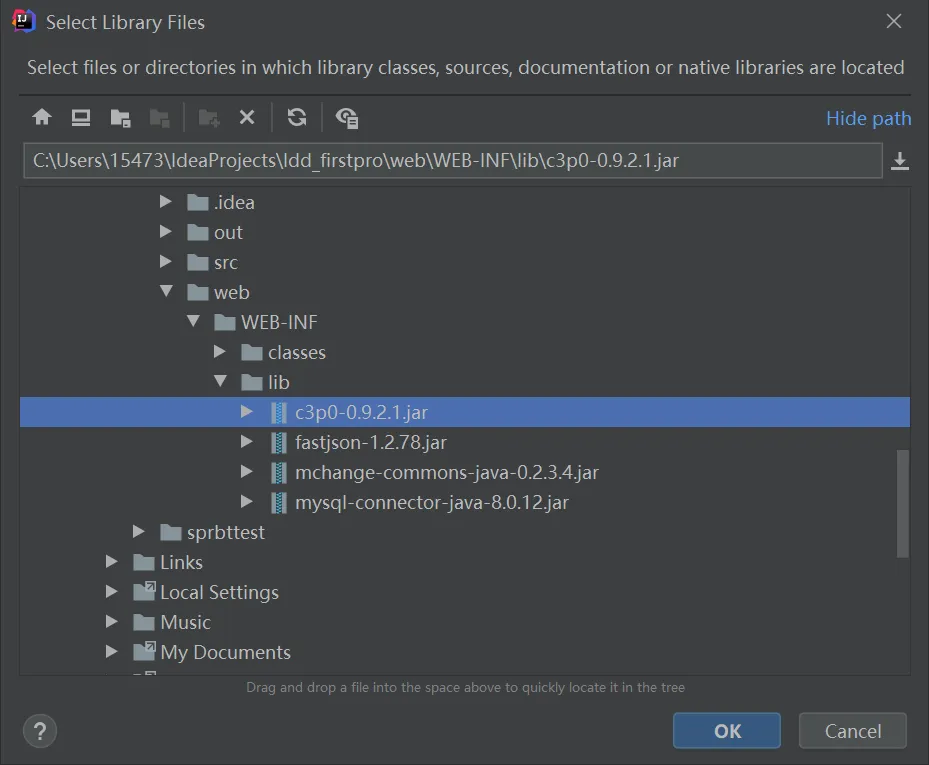Viewport: 929px width, 765px height.
Task: Go to Project directory icon
Action: coord(120,118)
